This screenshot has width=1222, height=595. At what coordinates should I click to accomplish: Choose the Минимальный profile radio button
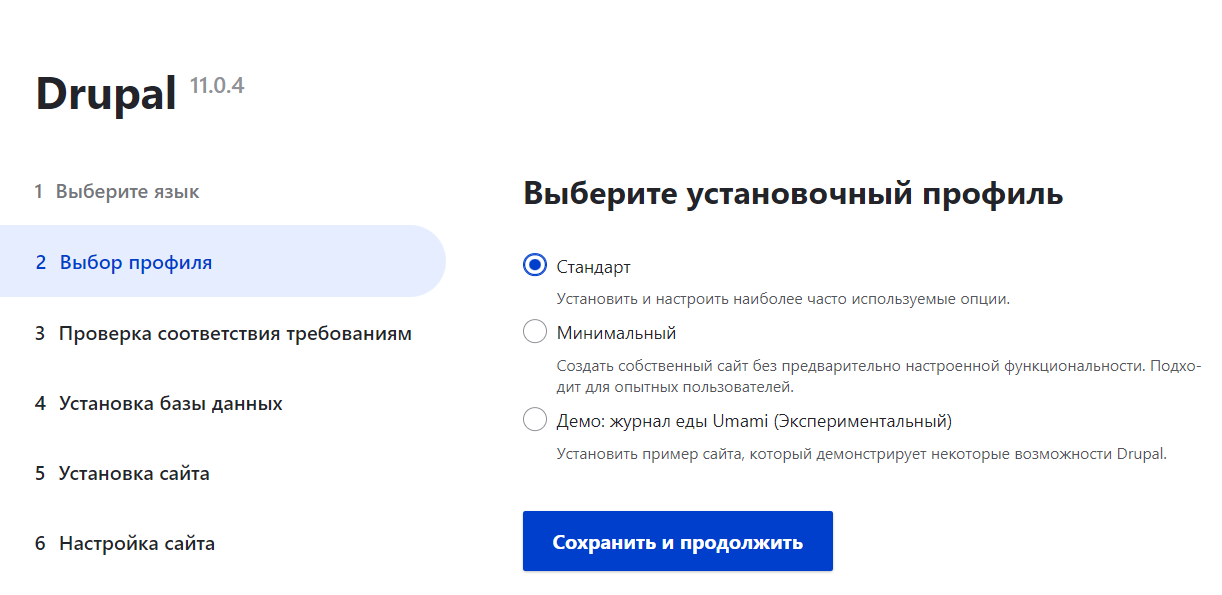535,332
